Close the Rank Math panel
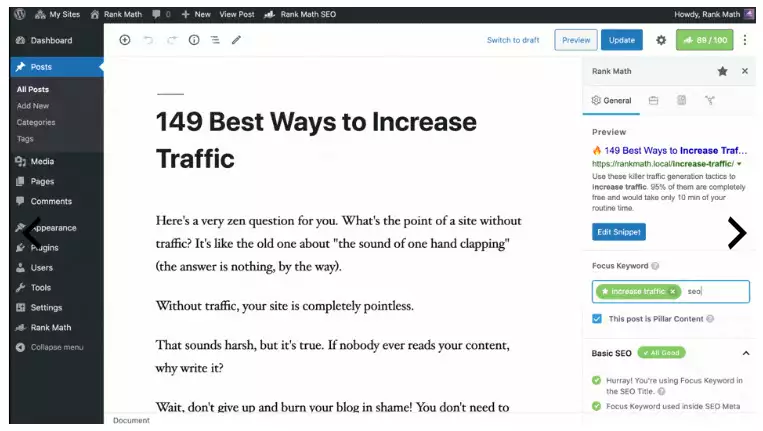Screen dimensions: 763x431 [745, 71]
